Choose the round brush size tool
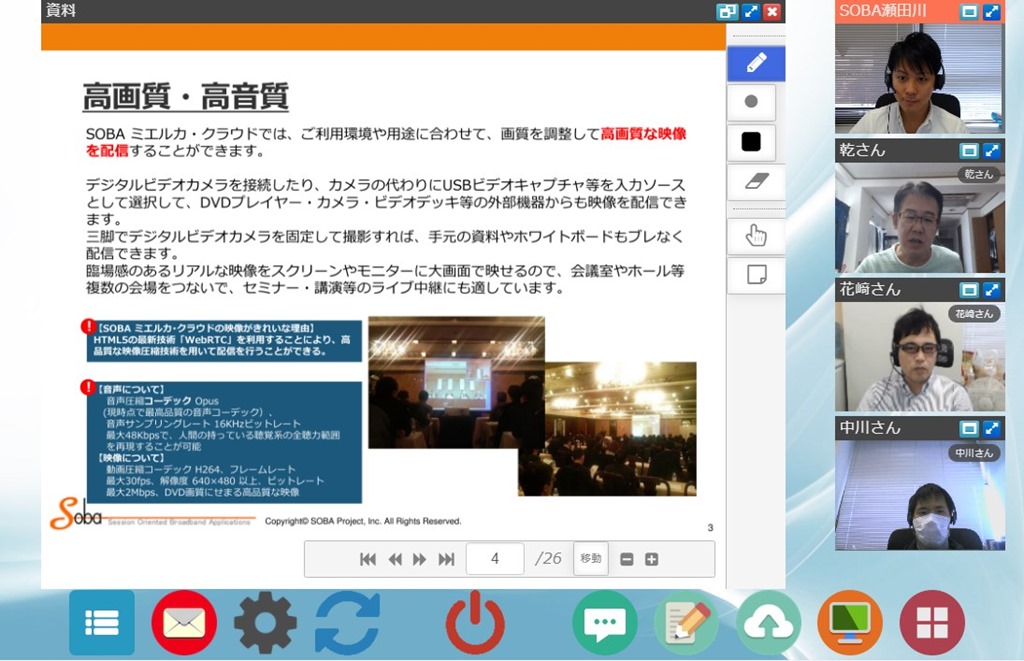 coord(751,102)
